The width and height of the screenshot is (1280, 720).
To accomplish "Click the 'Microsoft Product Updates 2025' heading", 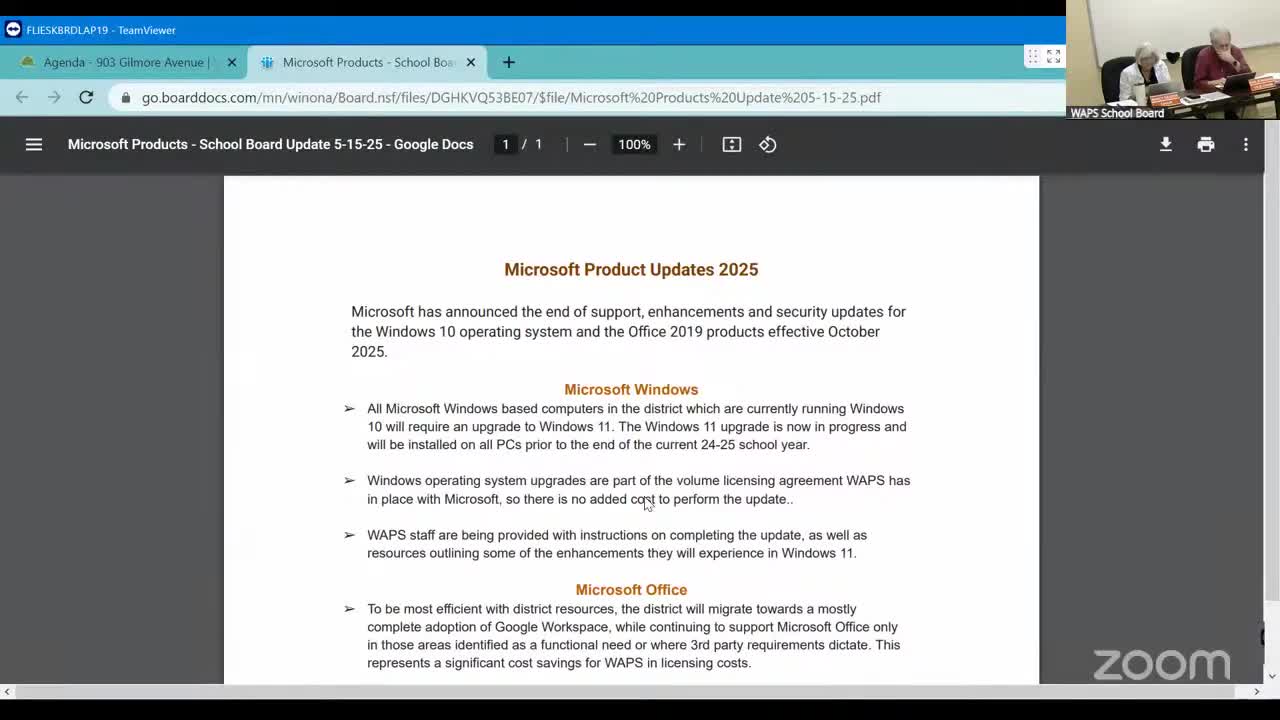I will [x=631, y=269].
